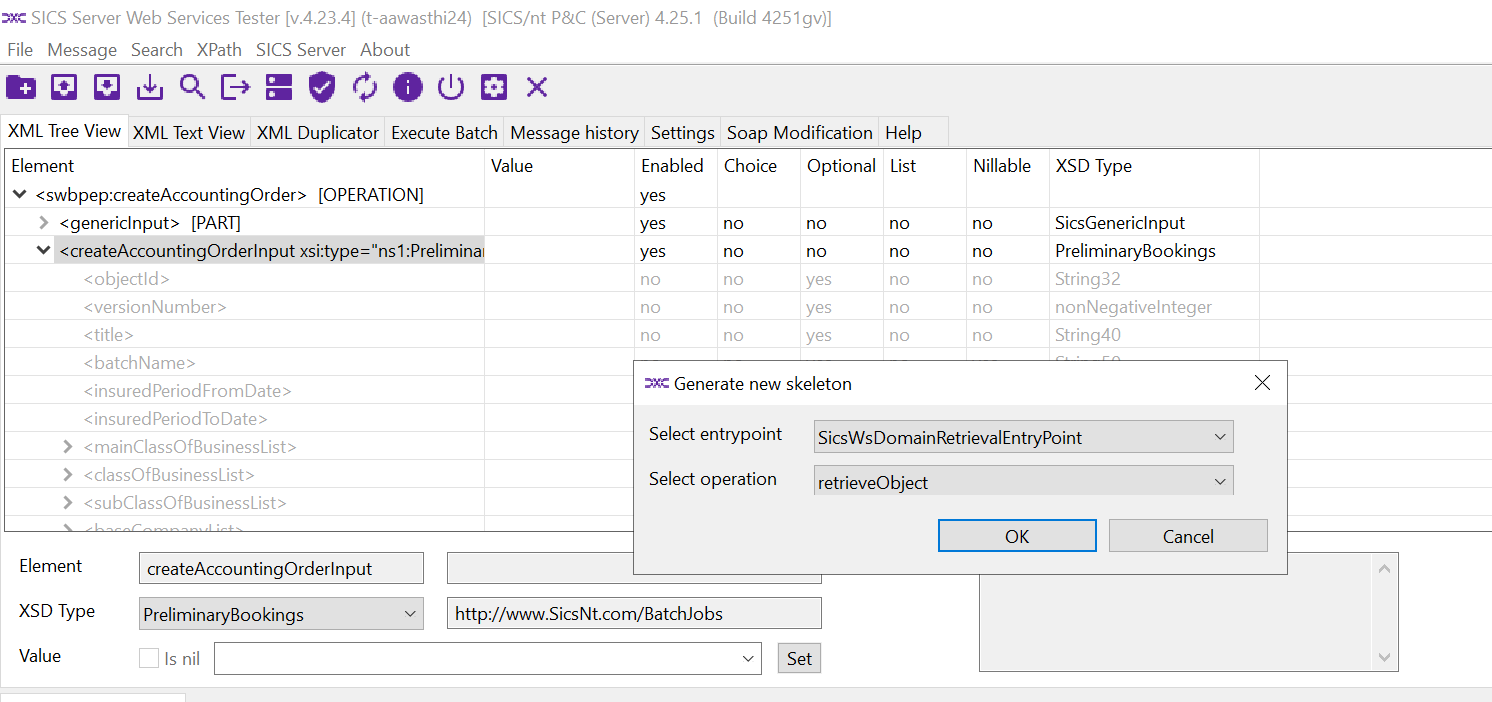Image resolution: width=1492 pixels, height=702 pixels.
Task: Open the Select entrypoint dropdown
Action: [x=1023, y=437]
